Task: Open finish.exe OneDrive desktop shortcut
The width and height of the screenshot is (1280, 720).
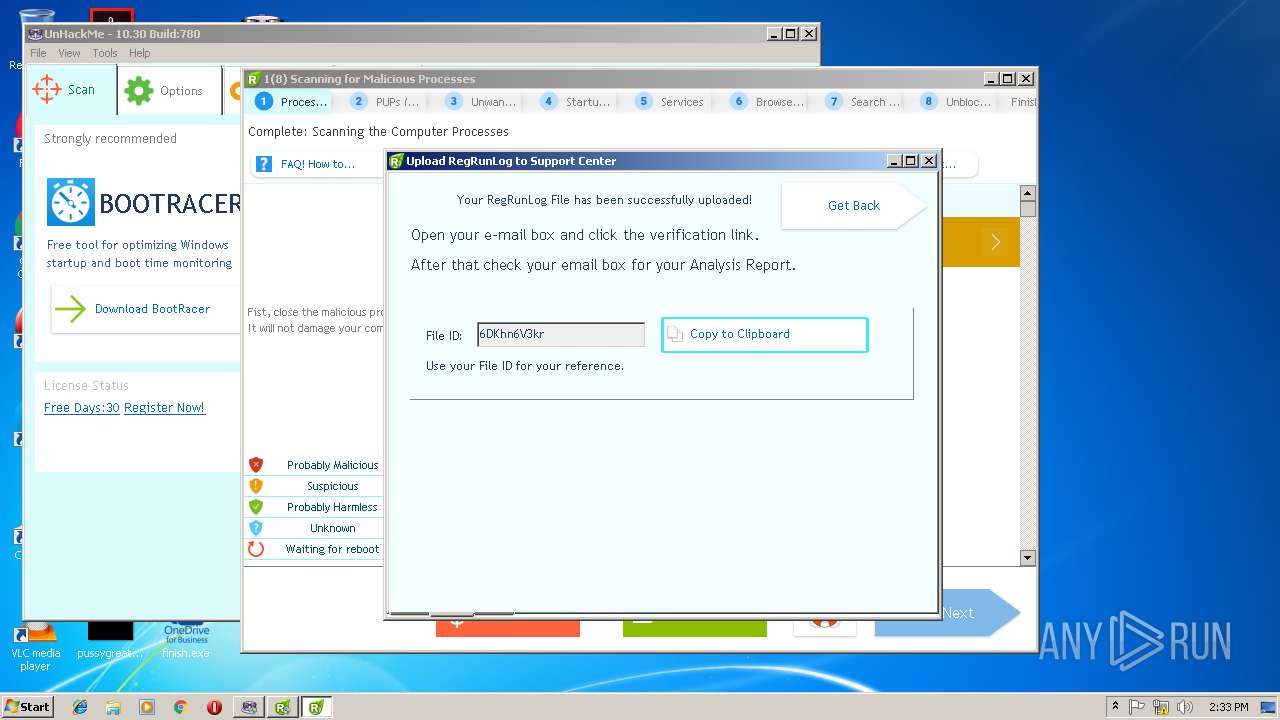Action: tap(187, 642)
